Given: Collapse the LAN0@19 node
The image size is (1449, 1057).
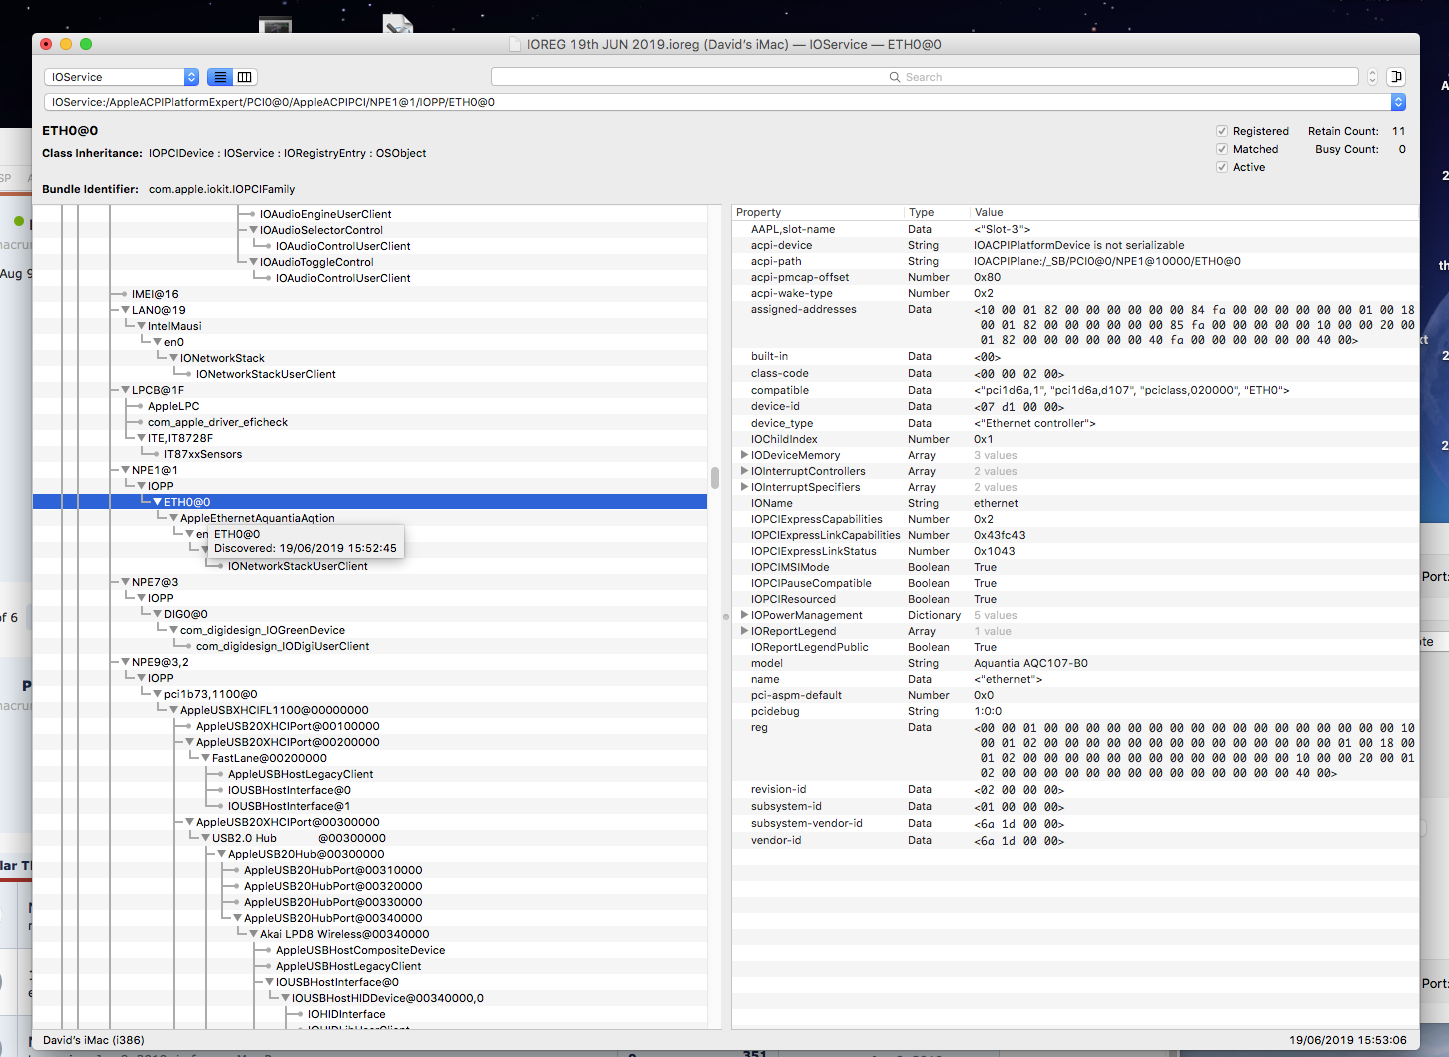Looking at the screenshot, I should 126,310.
